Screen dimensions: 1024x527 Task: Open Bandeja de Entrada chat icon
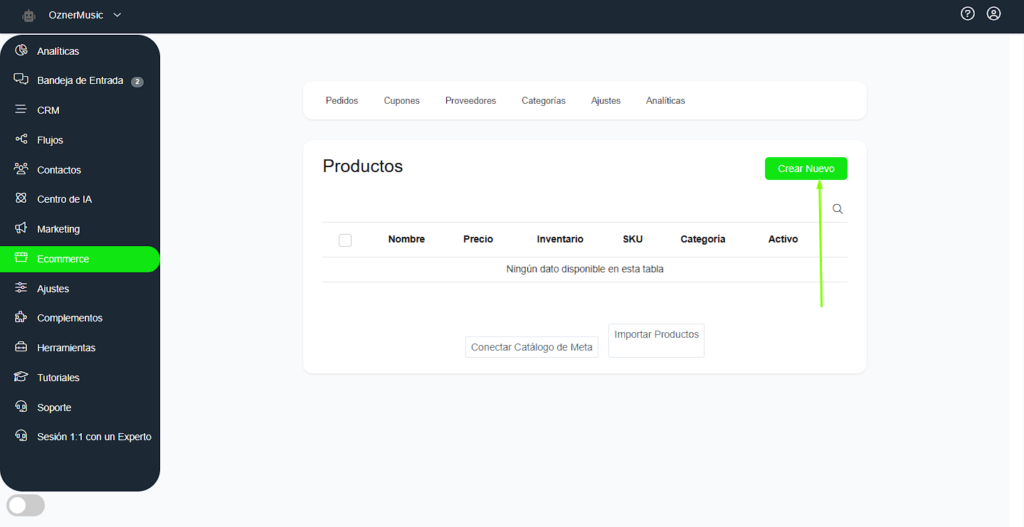point(21,80)
